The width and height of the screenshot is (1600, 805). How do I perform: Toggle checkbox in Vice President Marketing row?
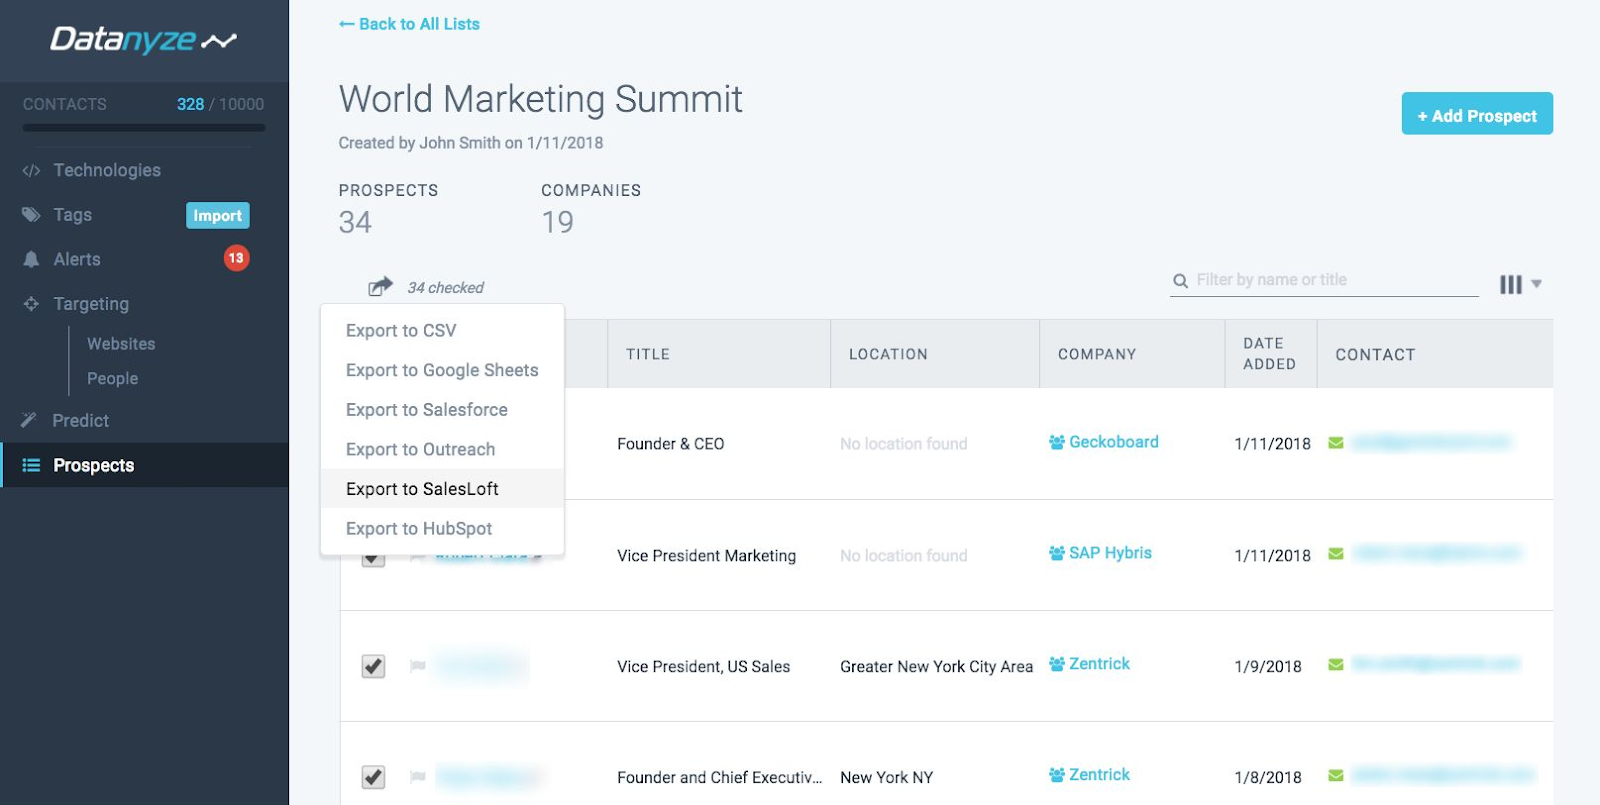[373, 559]
